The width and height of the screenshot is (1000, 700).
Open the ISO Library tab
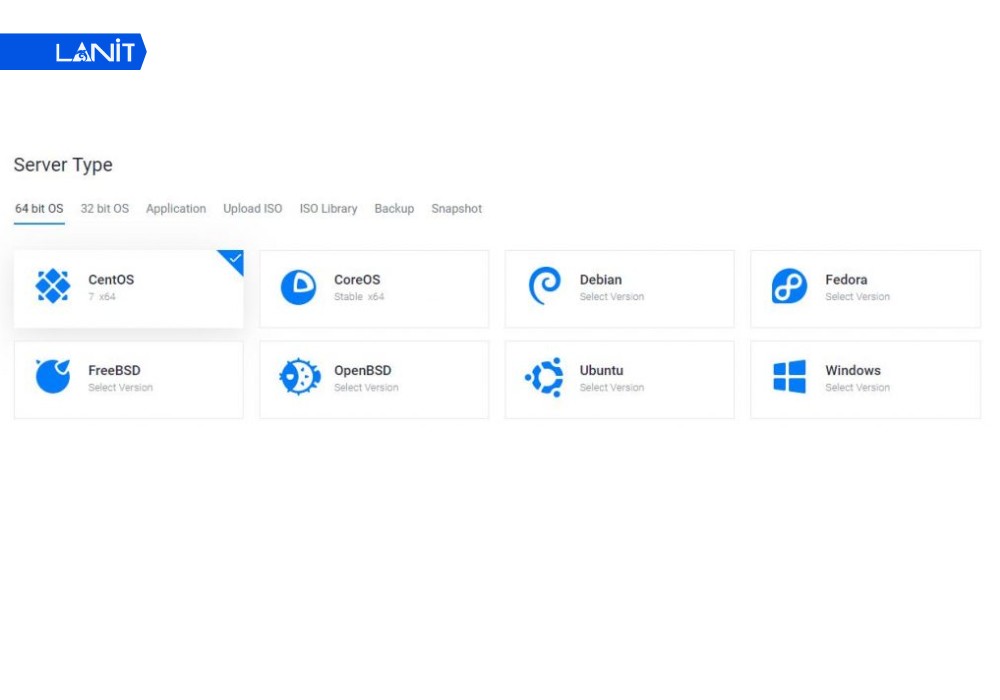328,209
